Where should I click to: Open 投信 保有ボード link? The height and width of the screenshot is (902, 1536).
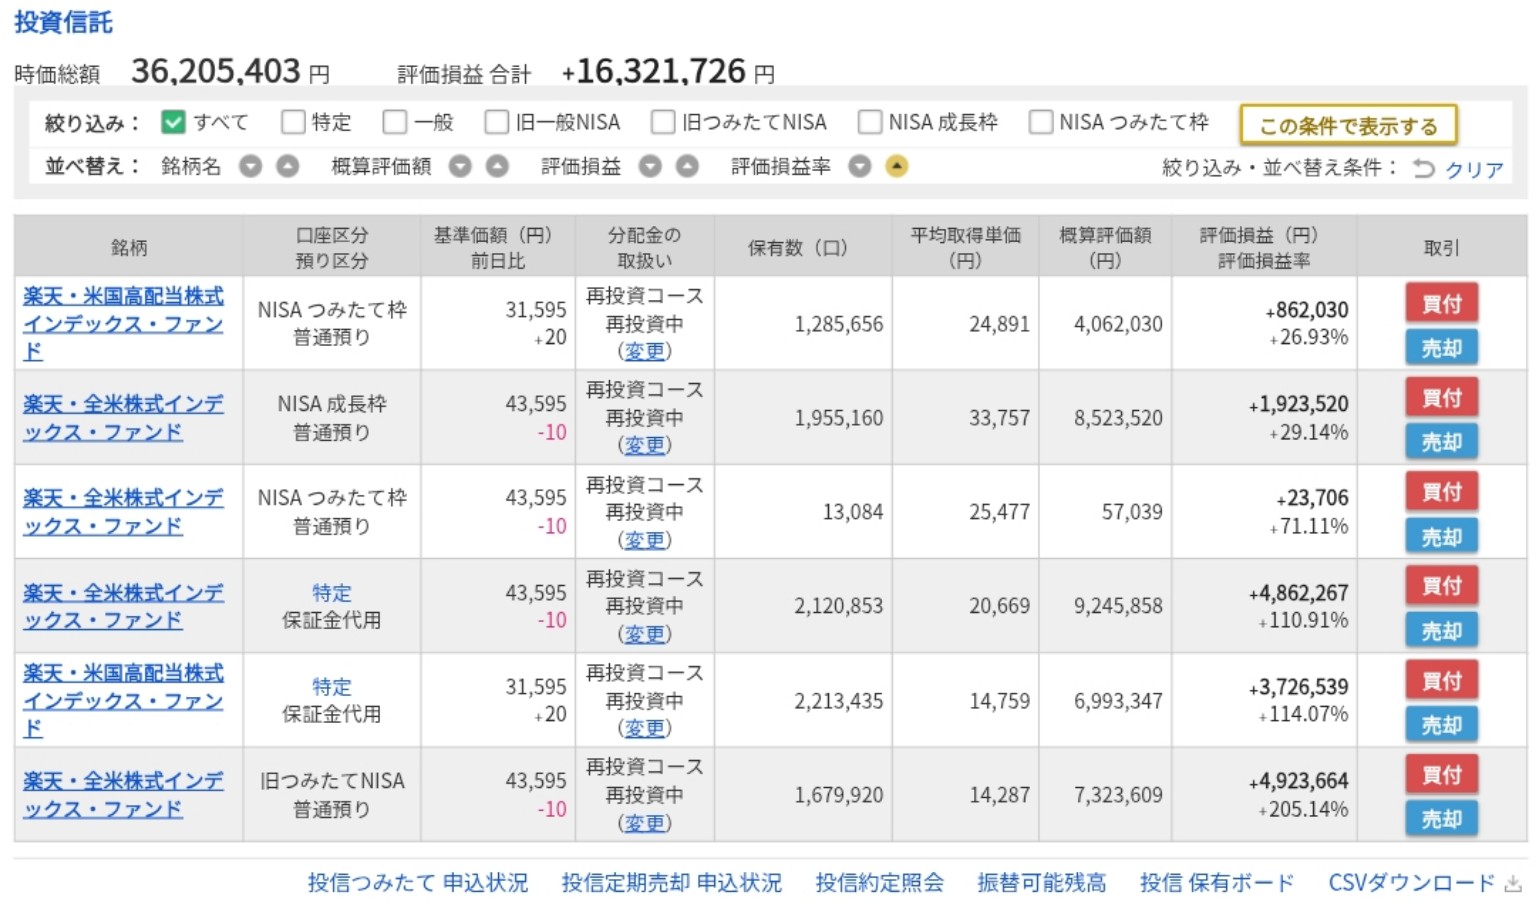pos(1216,883)
